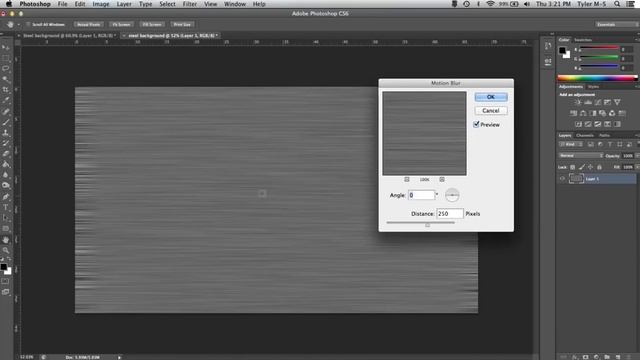Add a Photo Filter adjustment
The height and width of the screenshot is (360, 640).
(x=602, y=113)
